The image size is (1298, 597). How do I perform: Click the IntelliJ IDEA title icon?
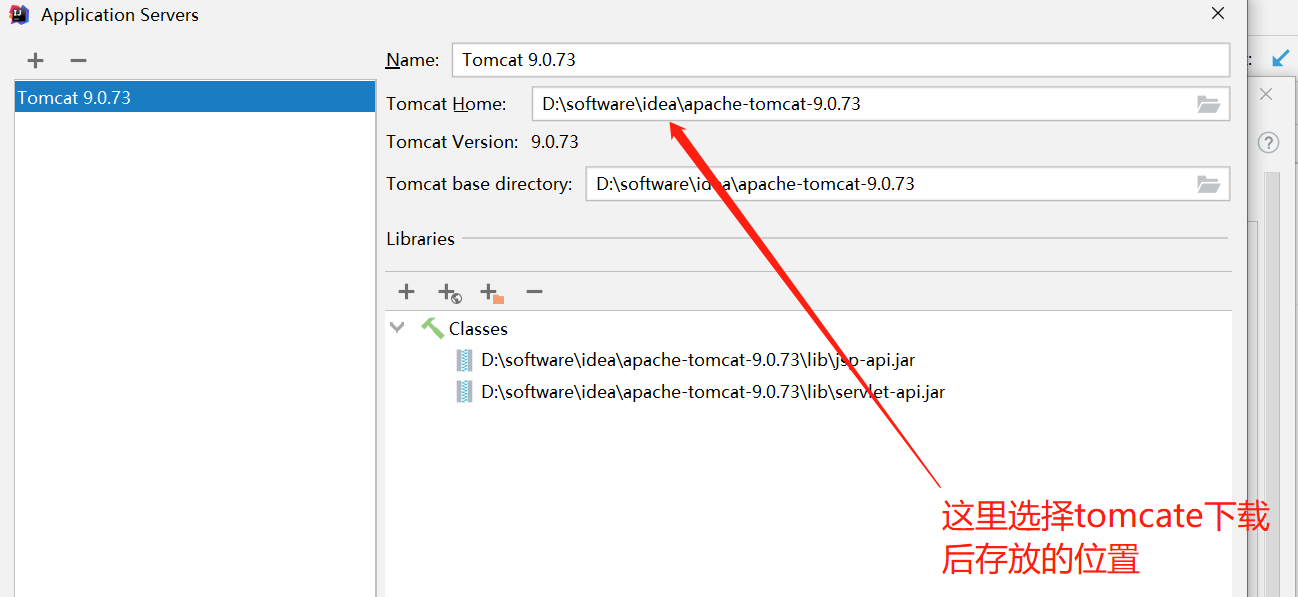click(x=19, y=15)
